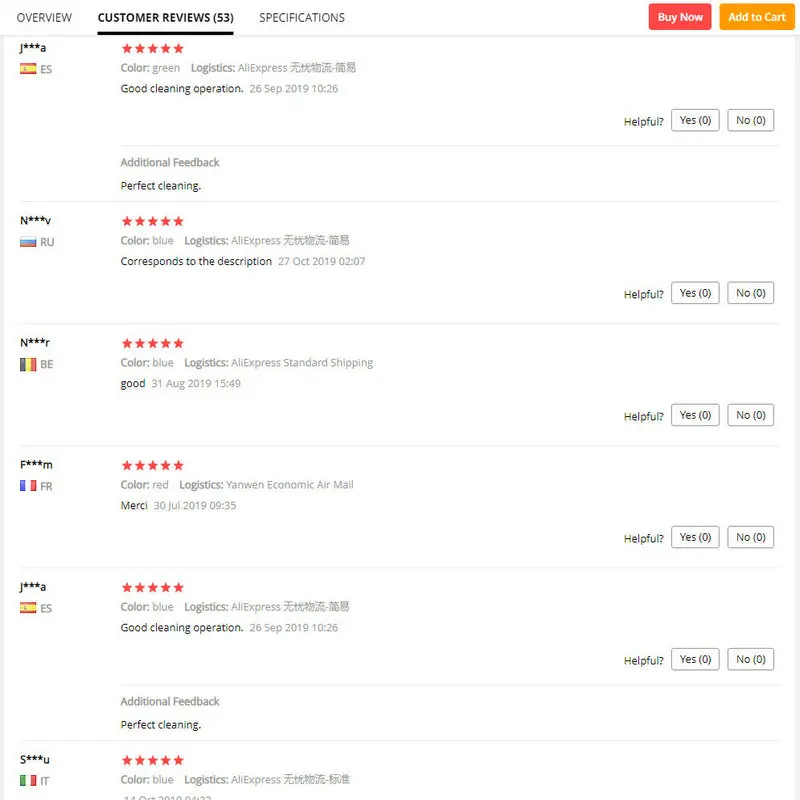Click the Spain flag icon beside first J***a review
The image size is (800, 800).
click(x=28, y=69)
